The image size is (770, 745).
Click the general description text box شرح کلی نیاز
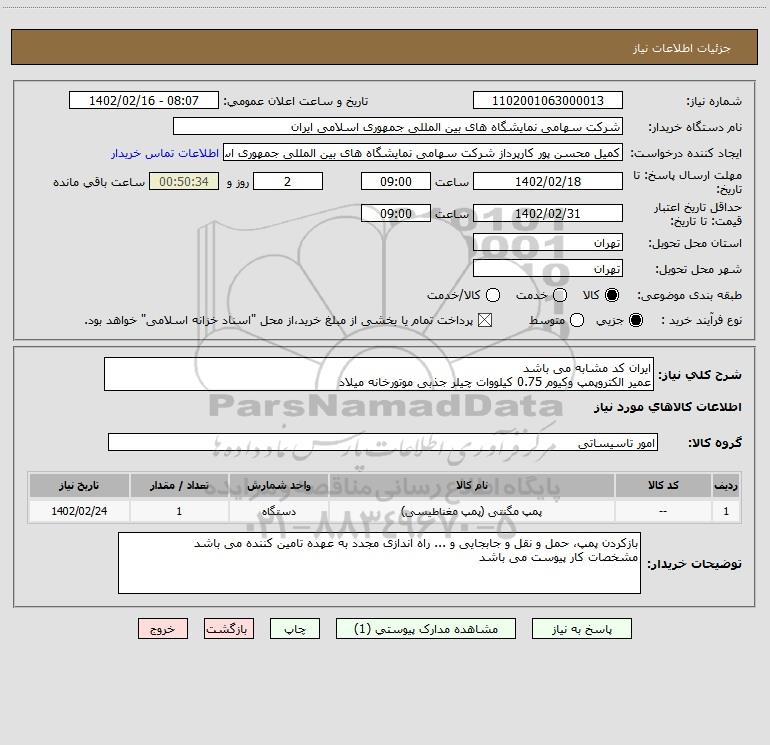point(379,375)
